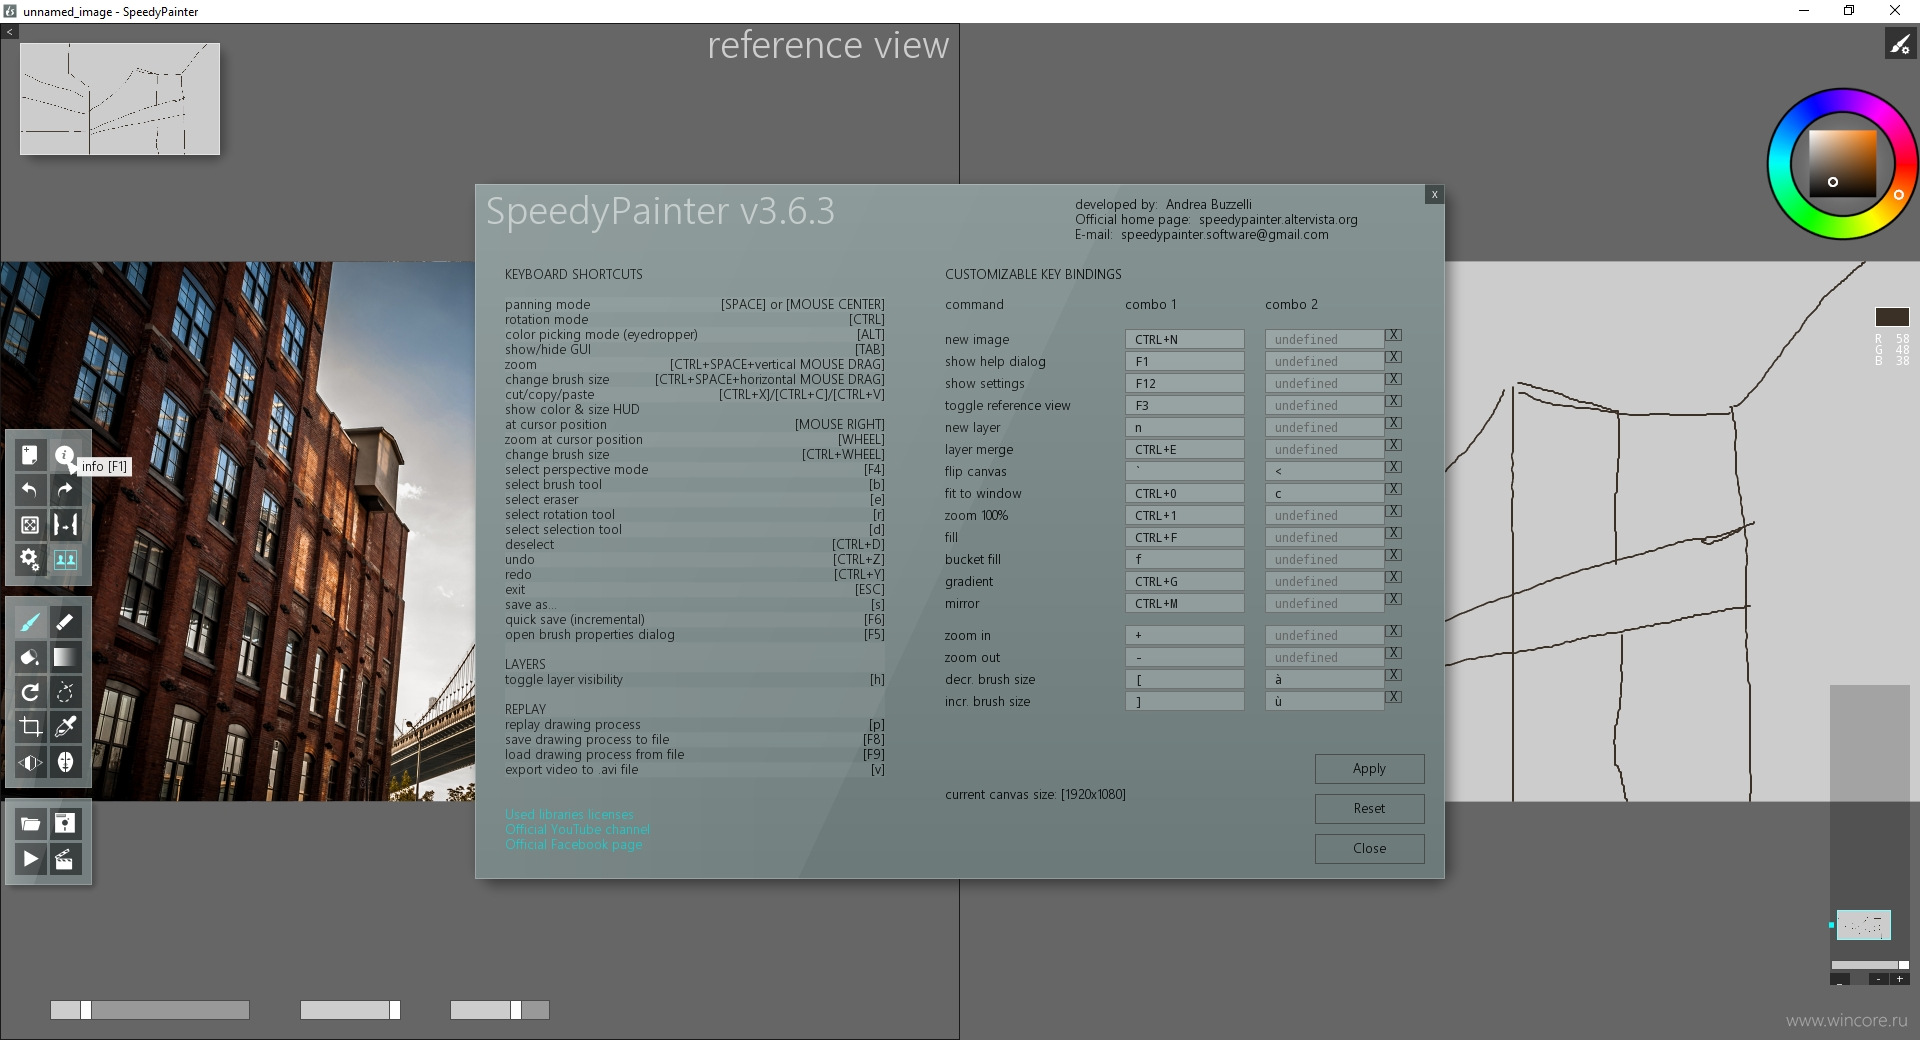This screenshot has width=1920, height=1040.
Task: Open brush properties icon at top right
Action: [1899, 44]
